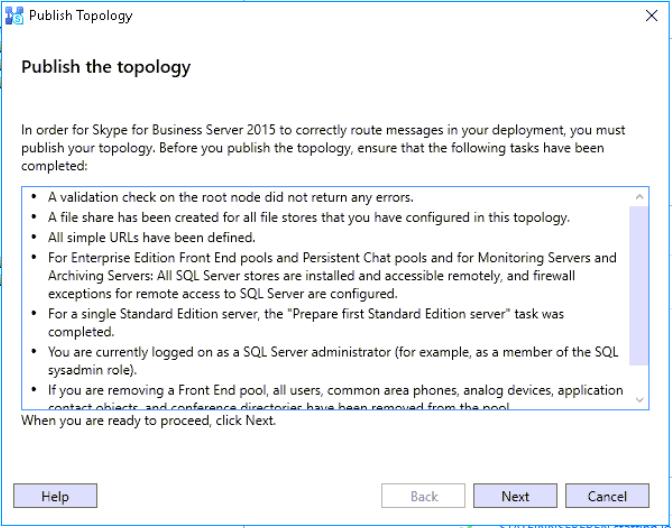Select 'All simple URLs have been defined.' text
The image size is (672, 528).
[x=152, y=237]
